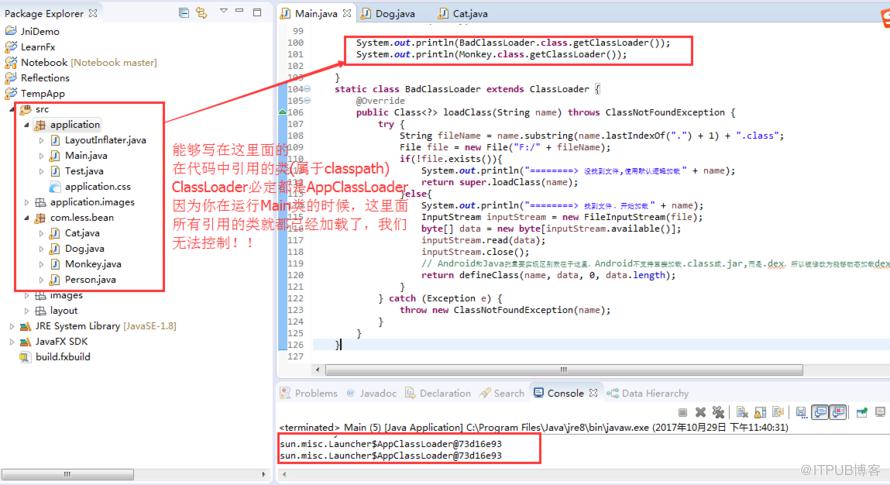The height and width of the screenshot is (485, 890).
Task: Toggle Show Console on standard output
Action: (820, 412)
